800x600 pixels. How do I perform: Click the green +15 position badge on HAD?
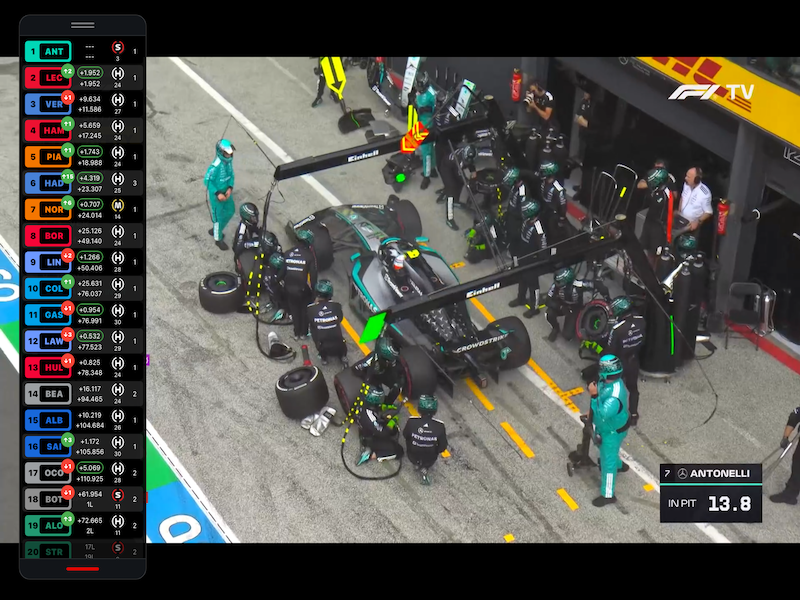click(x=68, y=177)
